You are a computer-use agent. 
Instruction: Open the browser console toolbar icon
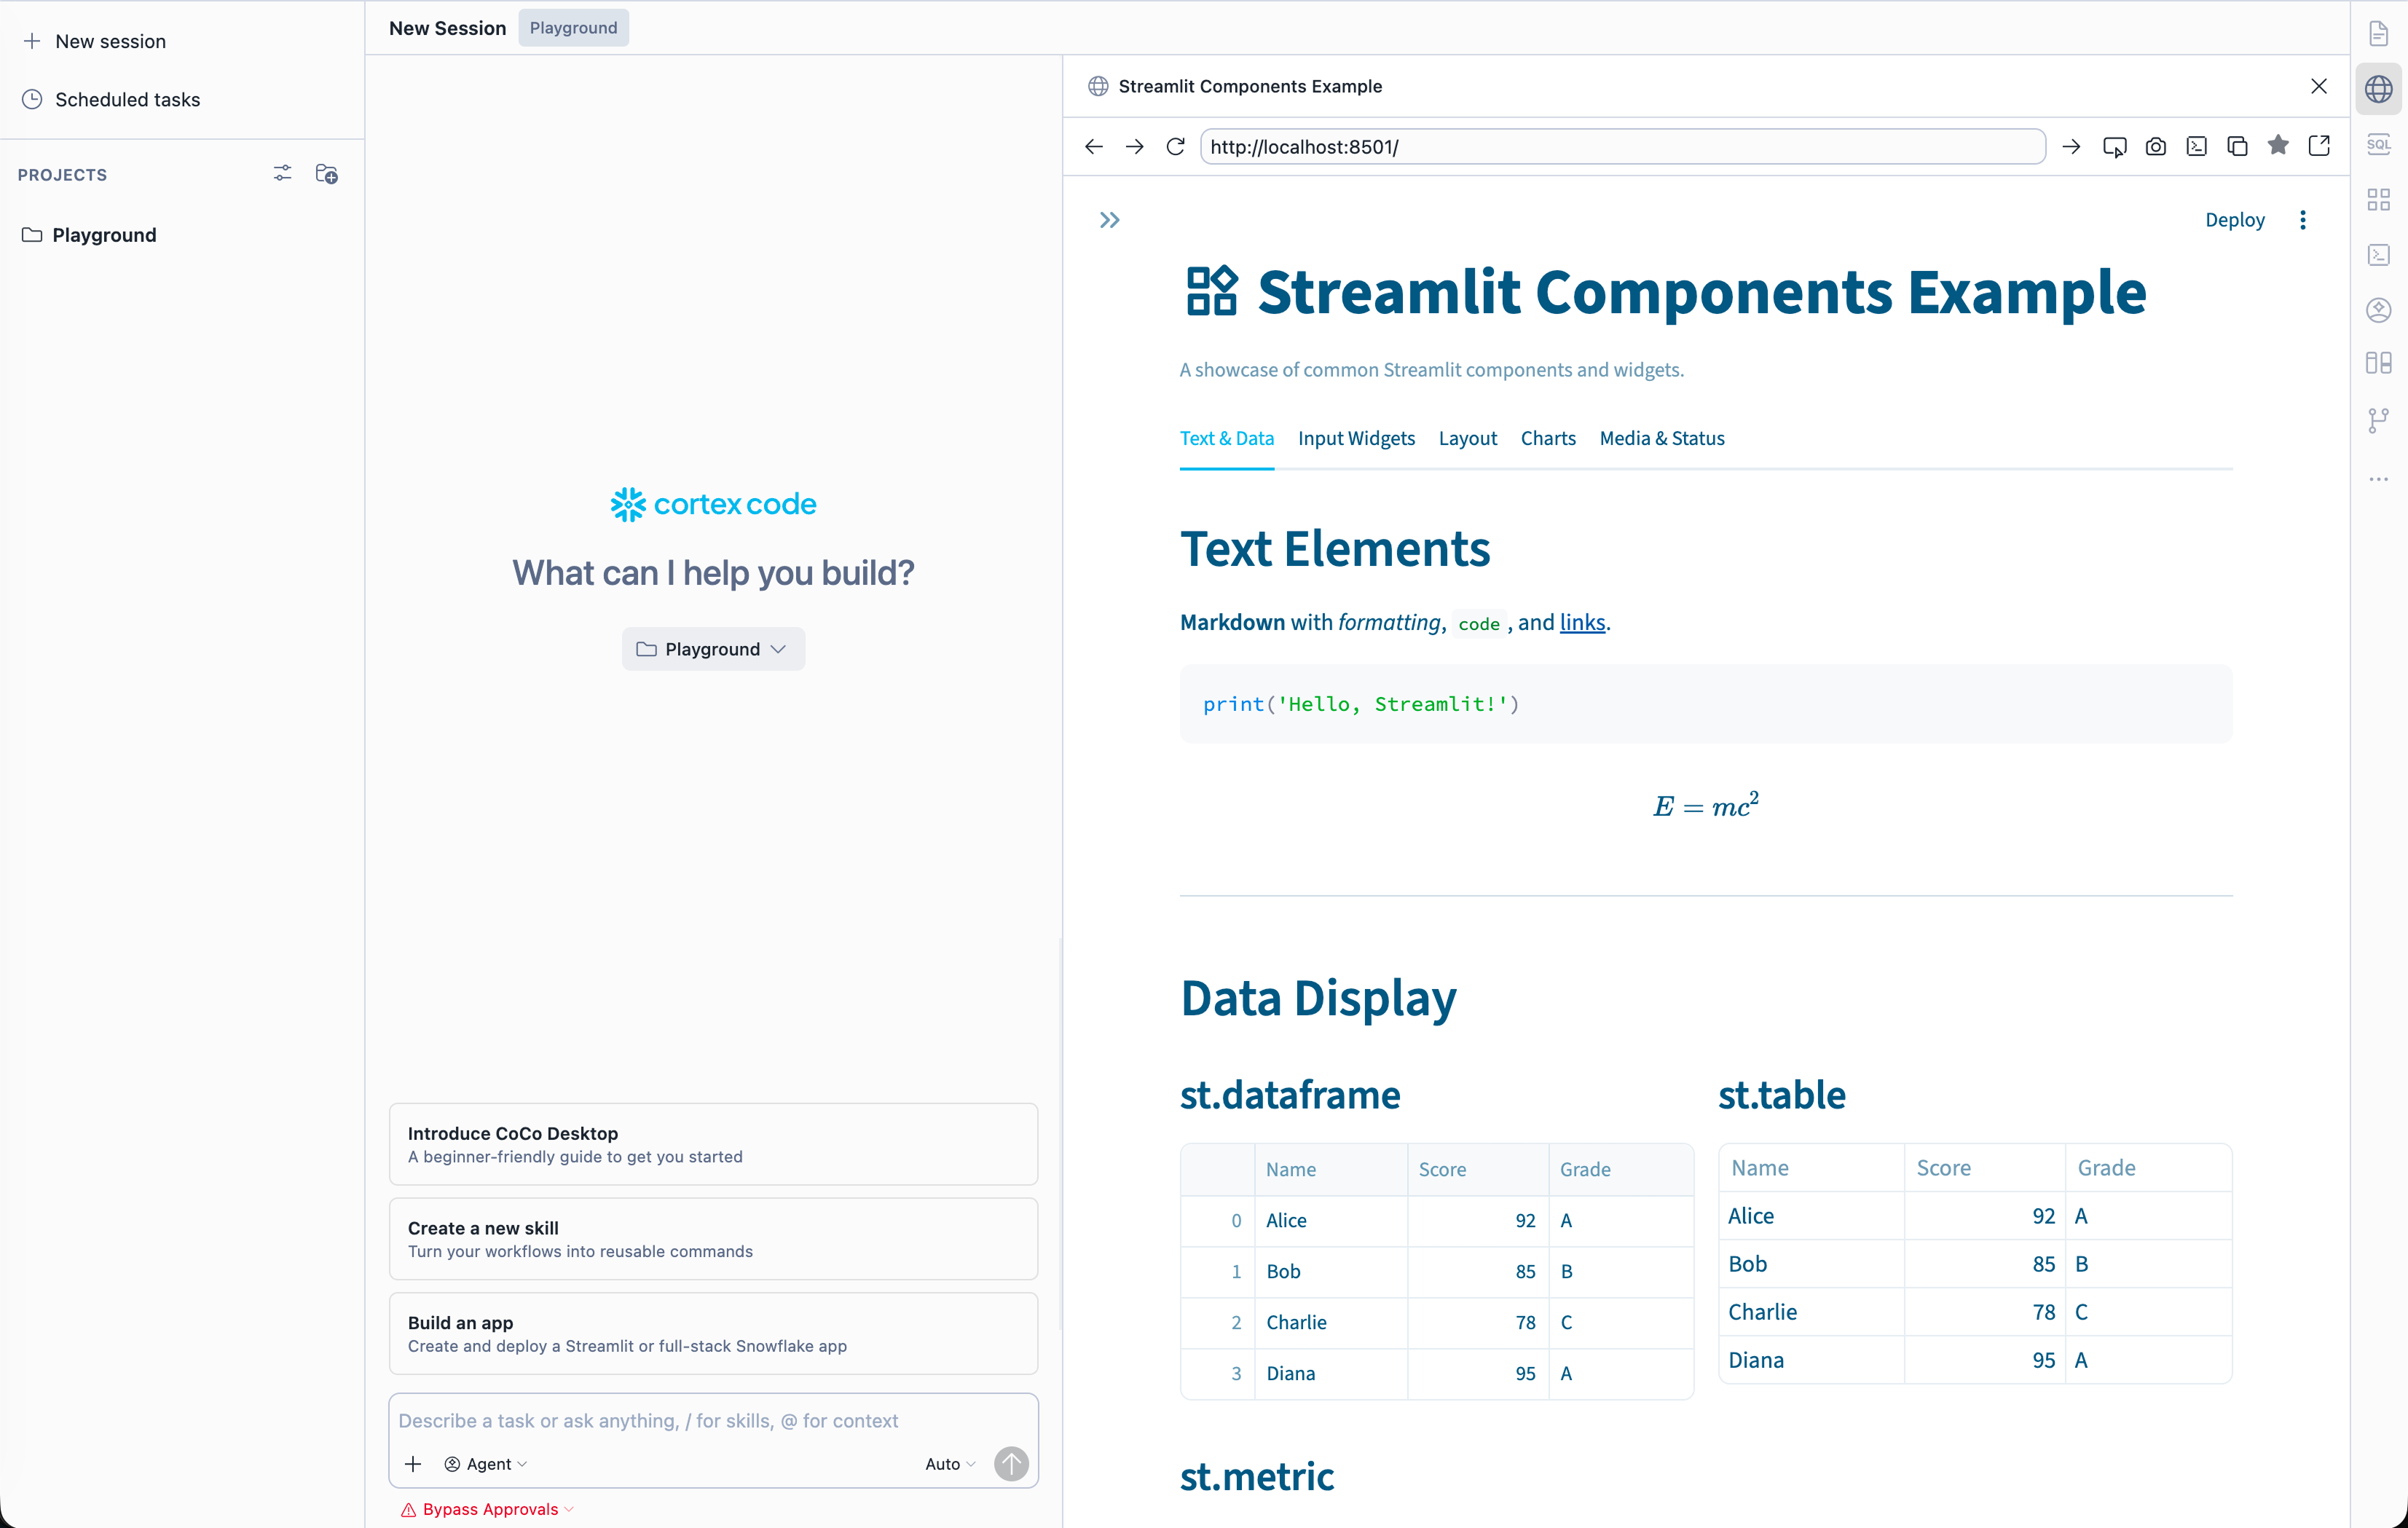[x=2196, y=147]
